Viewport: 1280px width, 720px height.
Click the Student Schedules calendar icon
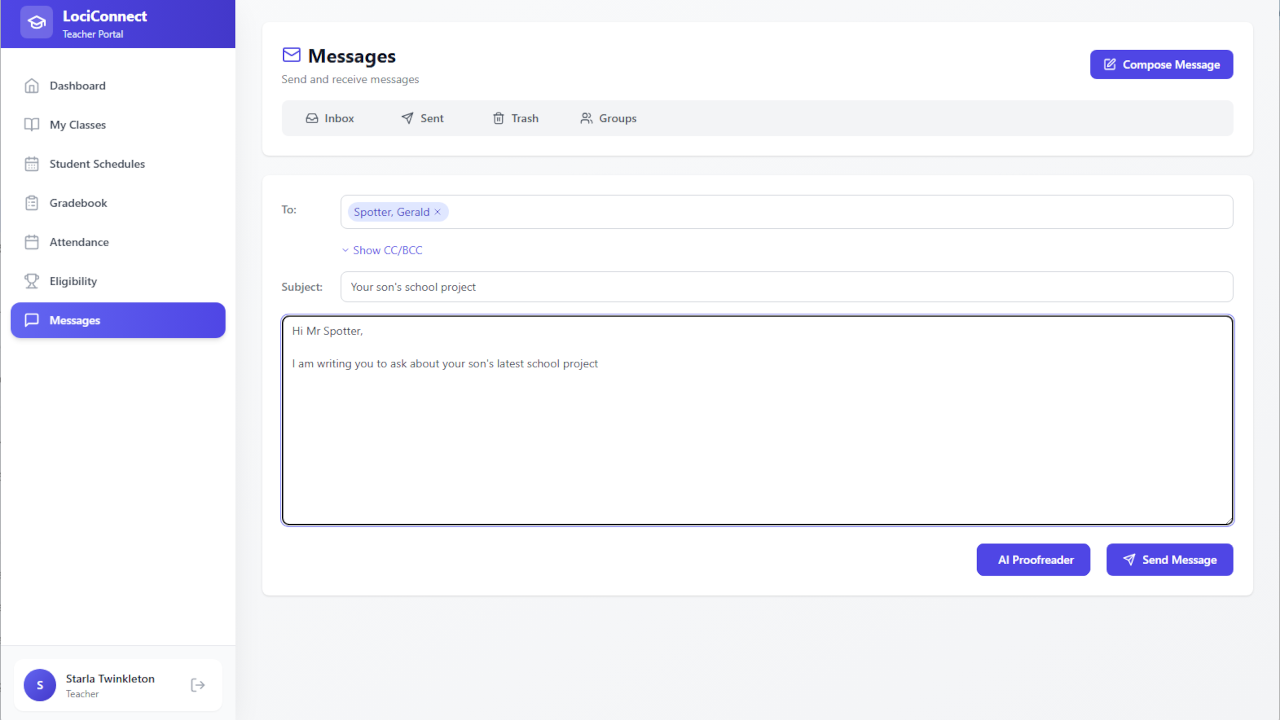32,164
